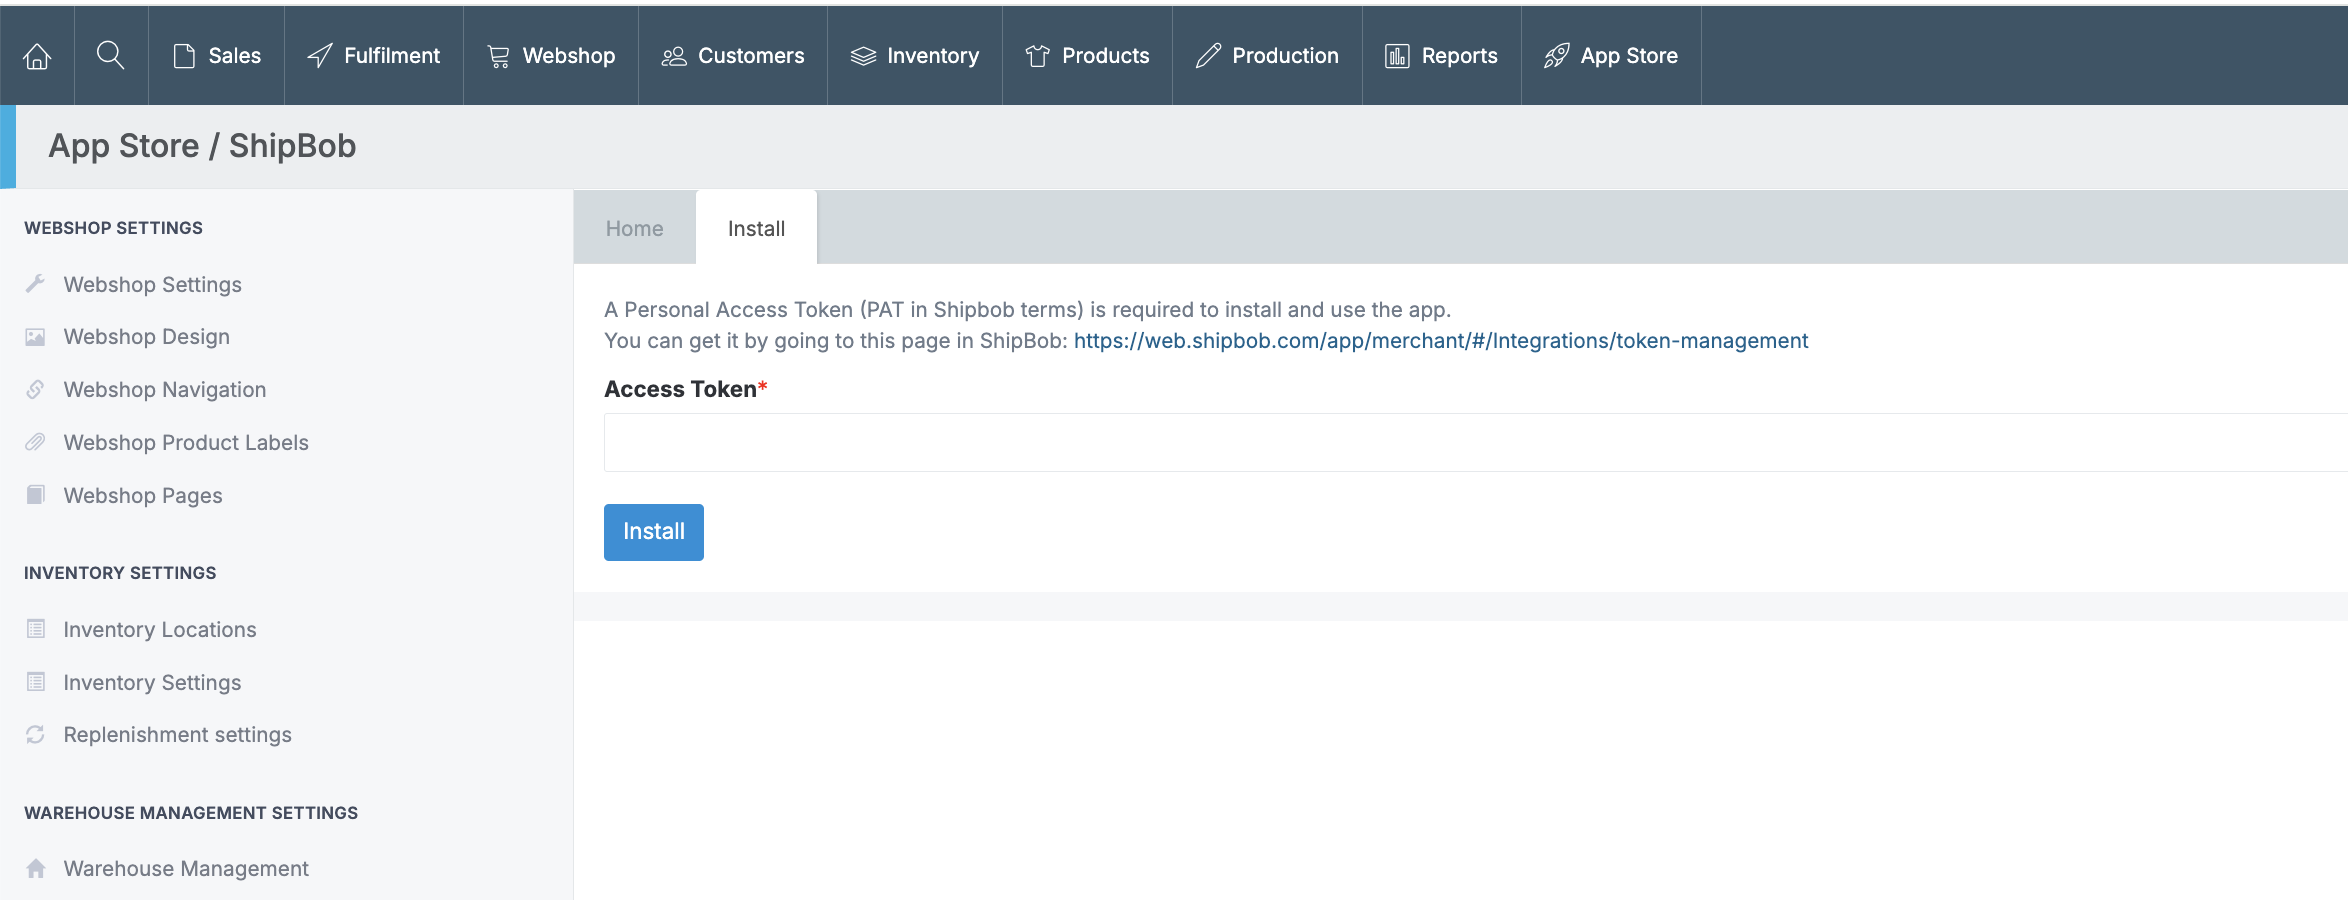The image size is (2348, 900).
Task: Click the Inventory layers icon
Action: coord(863,57)
